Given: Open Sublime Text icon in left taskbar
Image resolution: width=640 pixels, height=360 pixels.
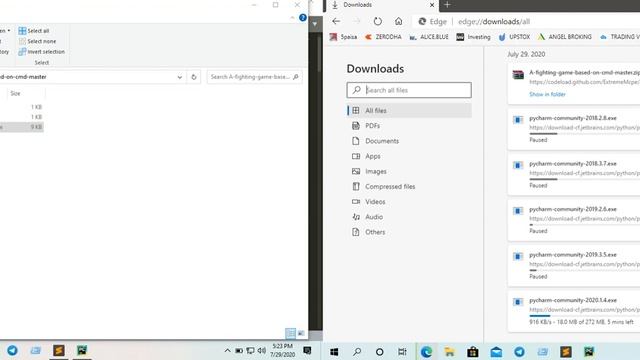Looking at the screenshot, I should pyautogui.click(x=59, y=350).
